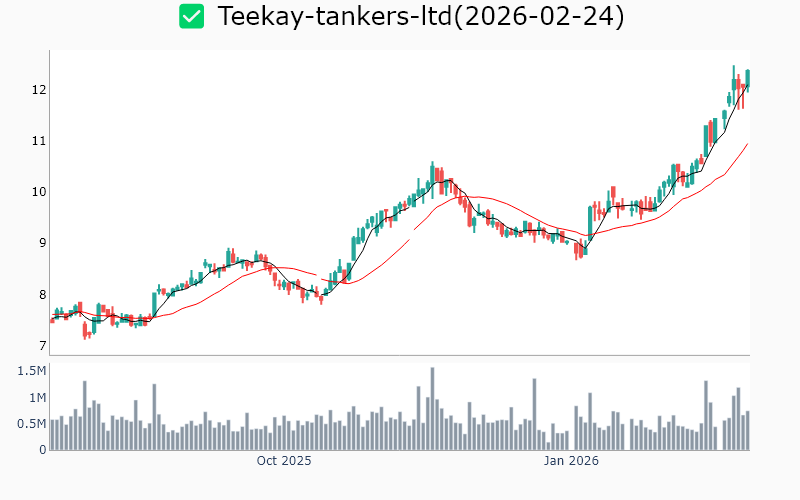Click the tallest volume bar in the chart

tap(432, 409)
